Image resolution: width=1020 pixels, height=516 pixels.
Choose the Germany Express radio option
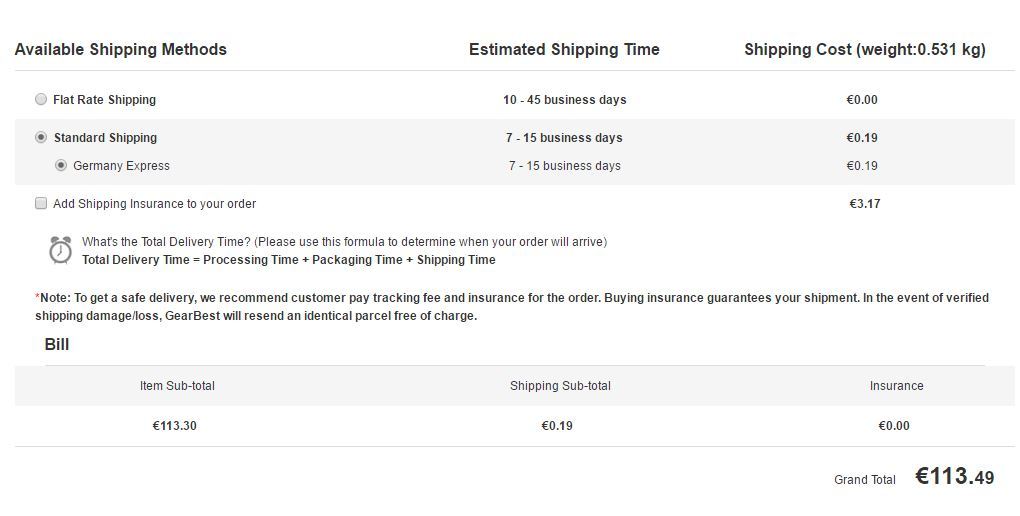(61, 165)
